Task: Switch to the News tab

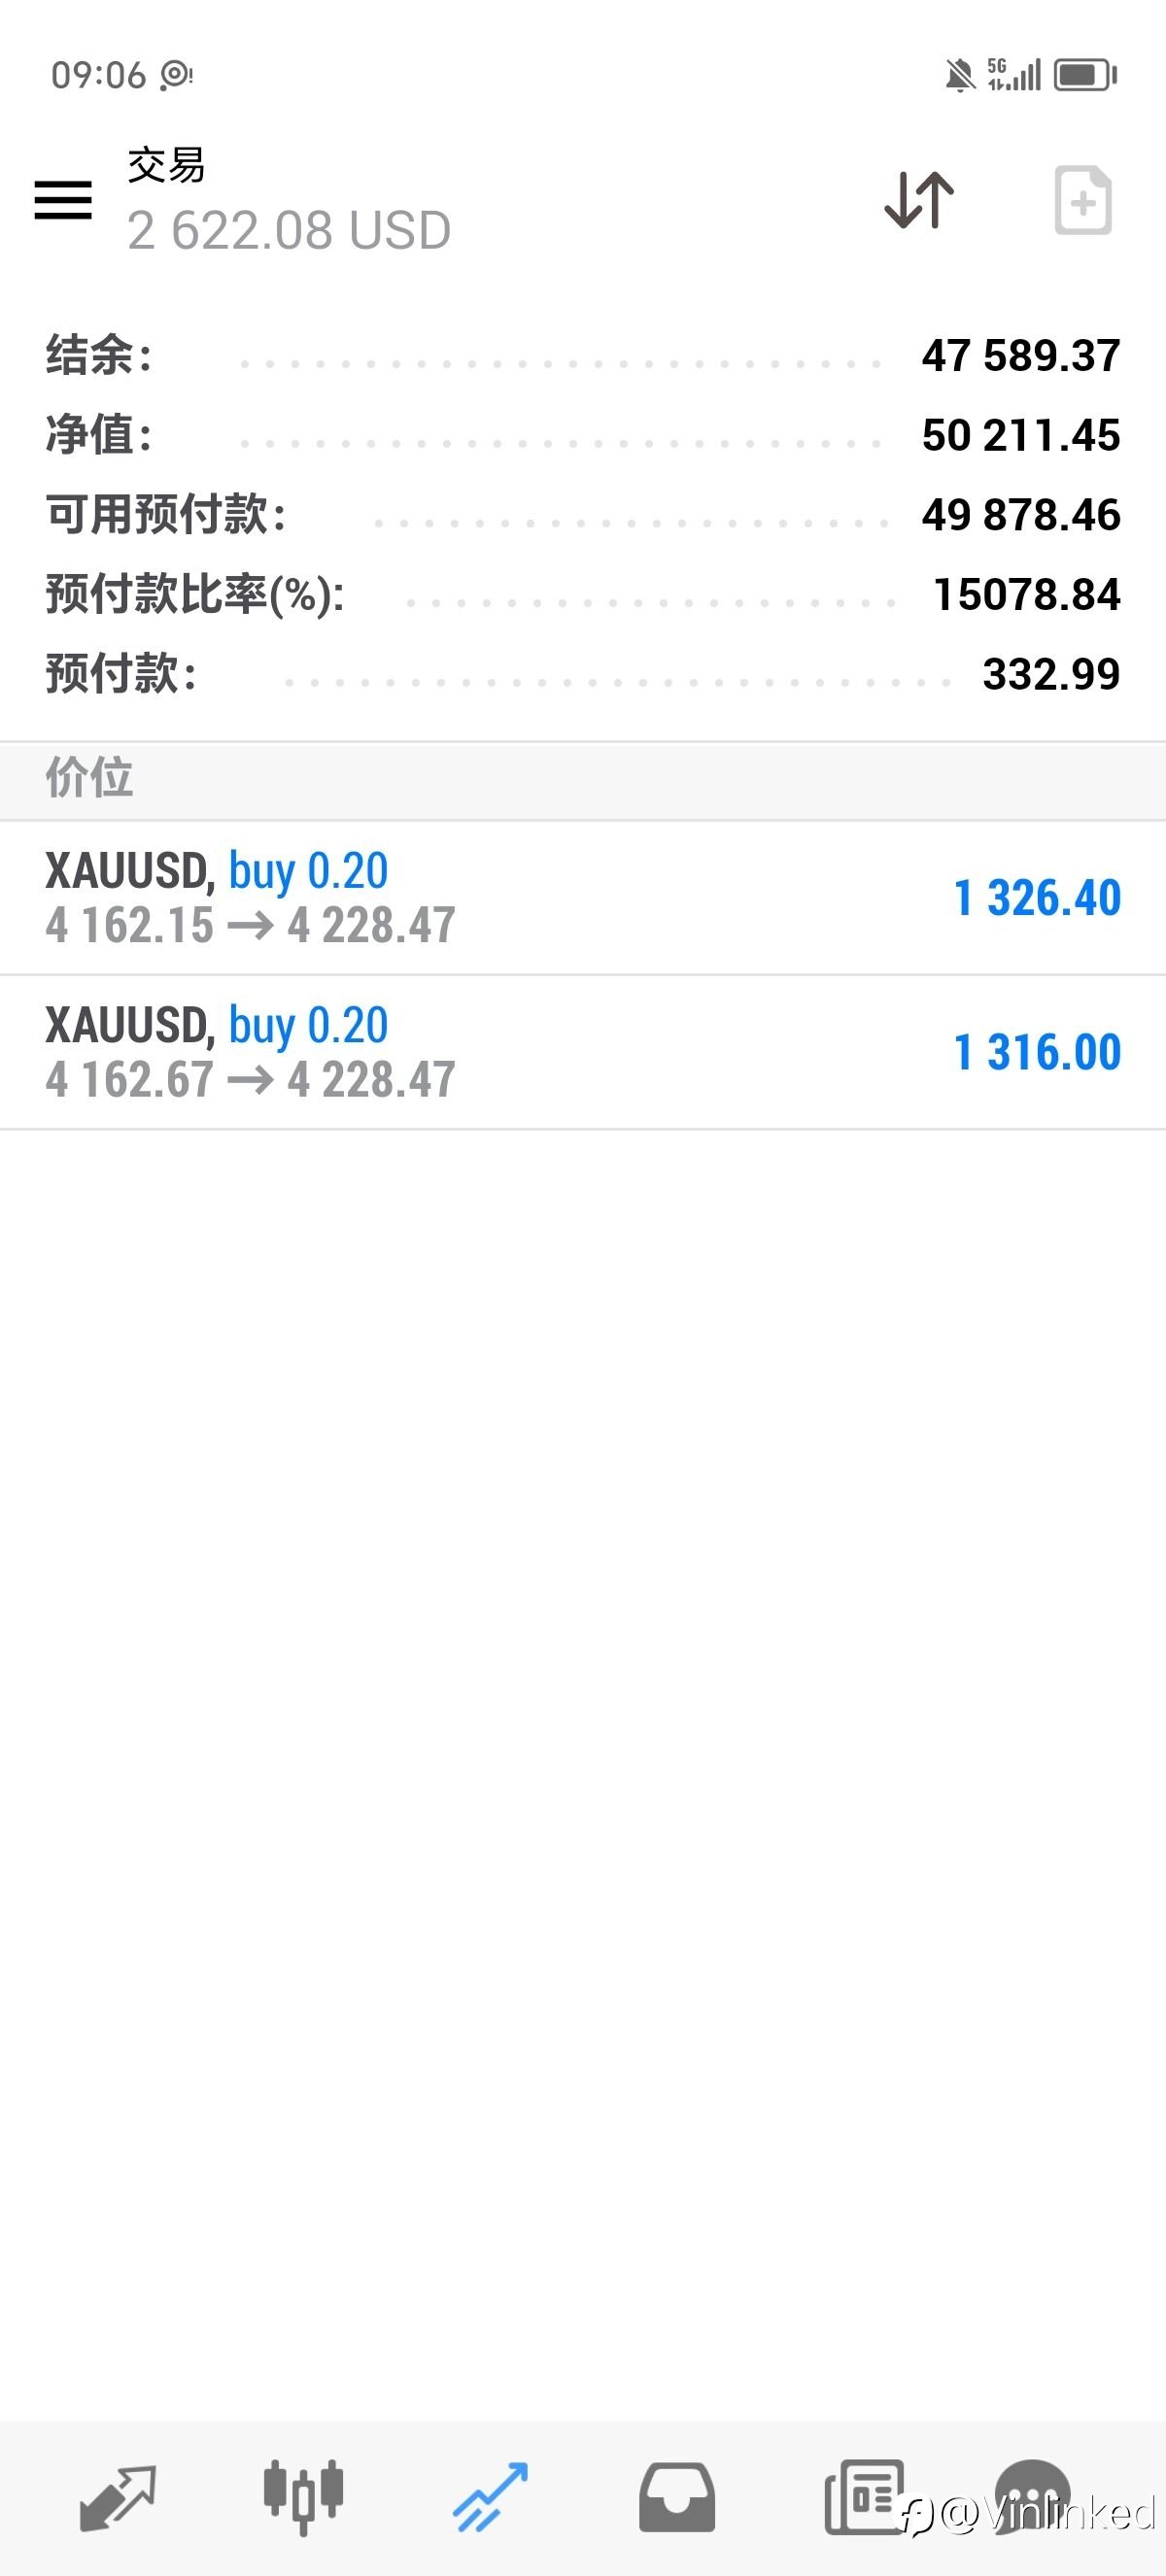Action: [x=863, y=2497]
